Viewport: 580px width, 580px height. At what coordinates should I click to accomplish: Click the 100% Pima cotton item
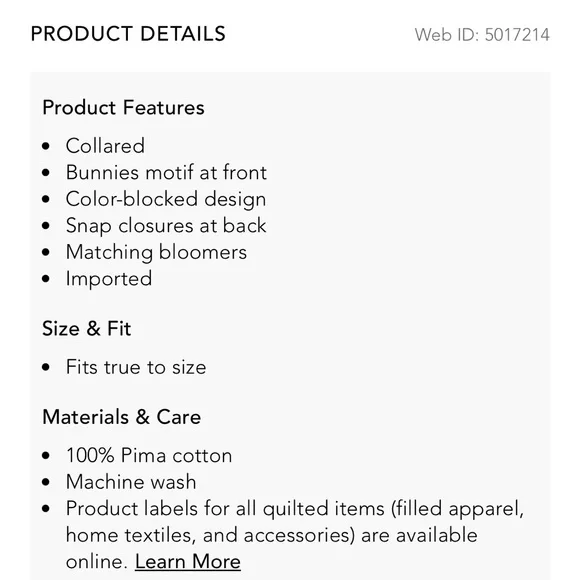149,455
